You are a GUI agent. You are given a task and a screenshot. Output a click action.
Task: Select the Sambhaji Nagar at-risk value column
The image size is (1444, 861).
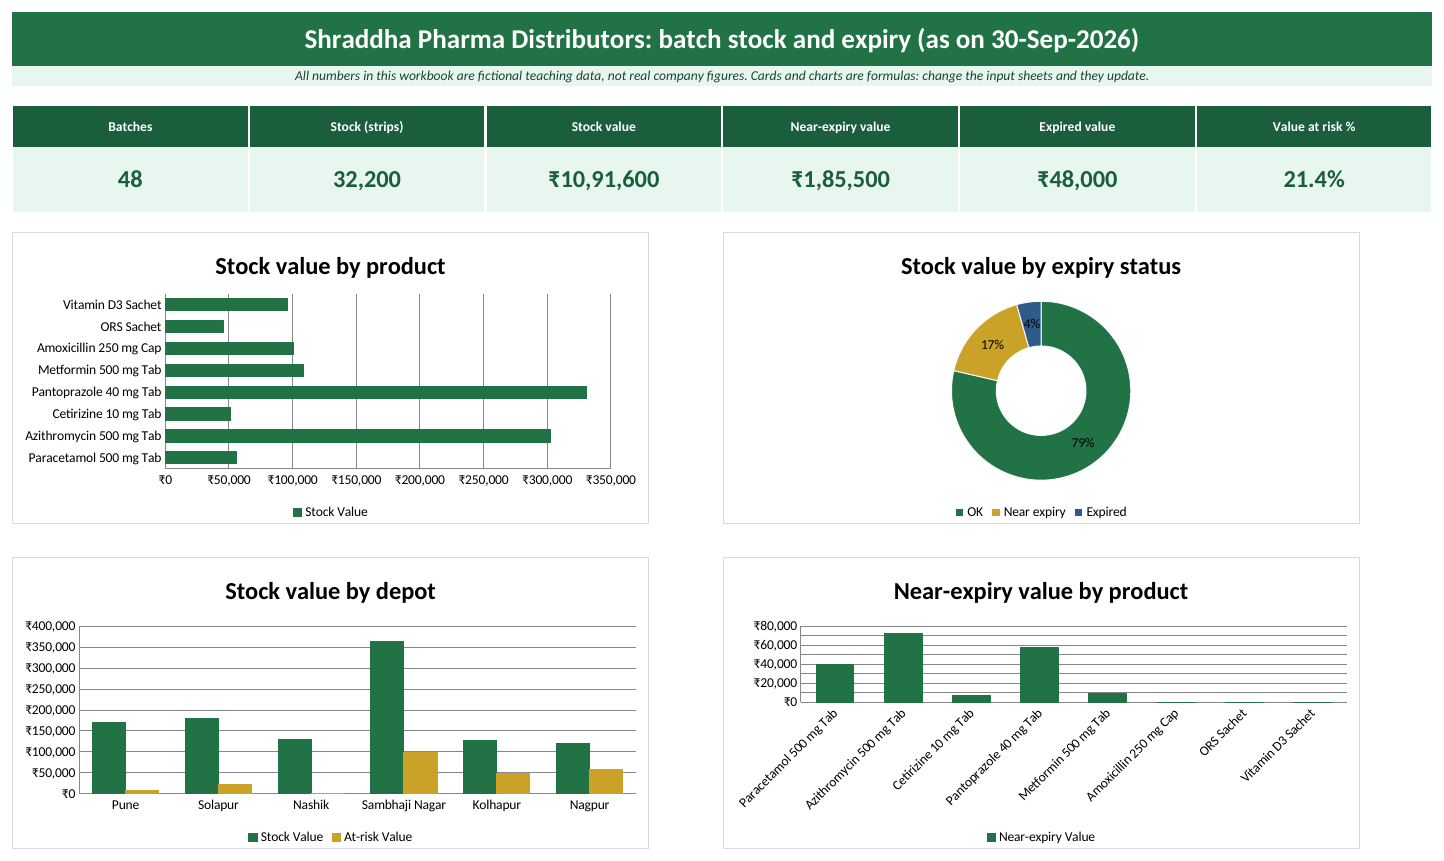click(421, 772)
